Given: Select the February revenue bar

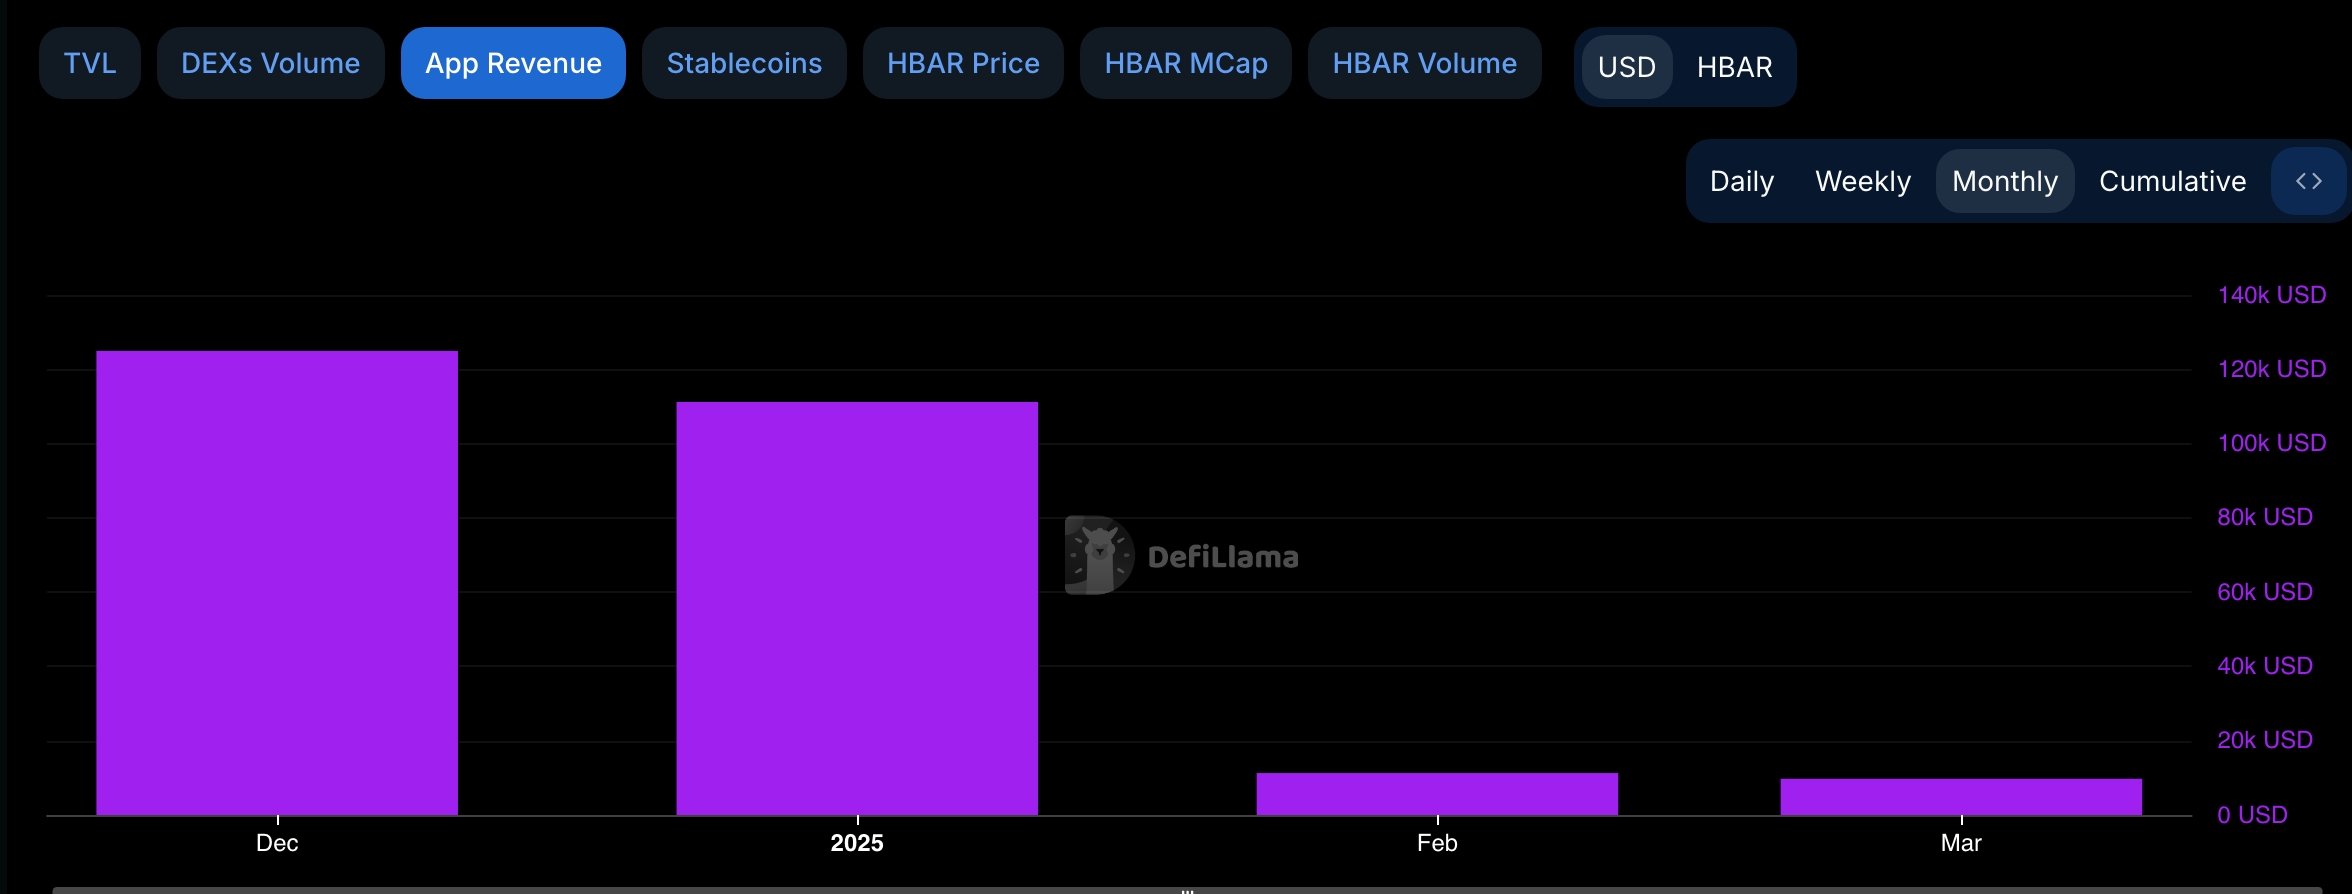Looking at the screenshot, I should pos(1437,794).
